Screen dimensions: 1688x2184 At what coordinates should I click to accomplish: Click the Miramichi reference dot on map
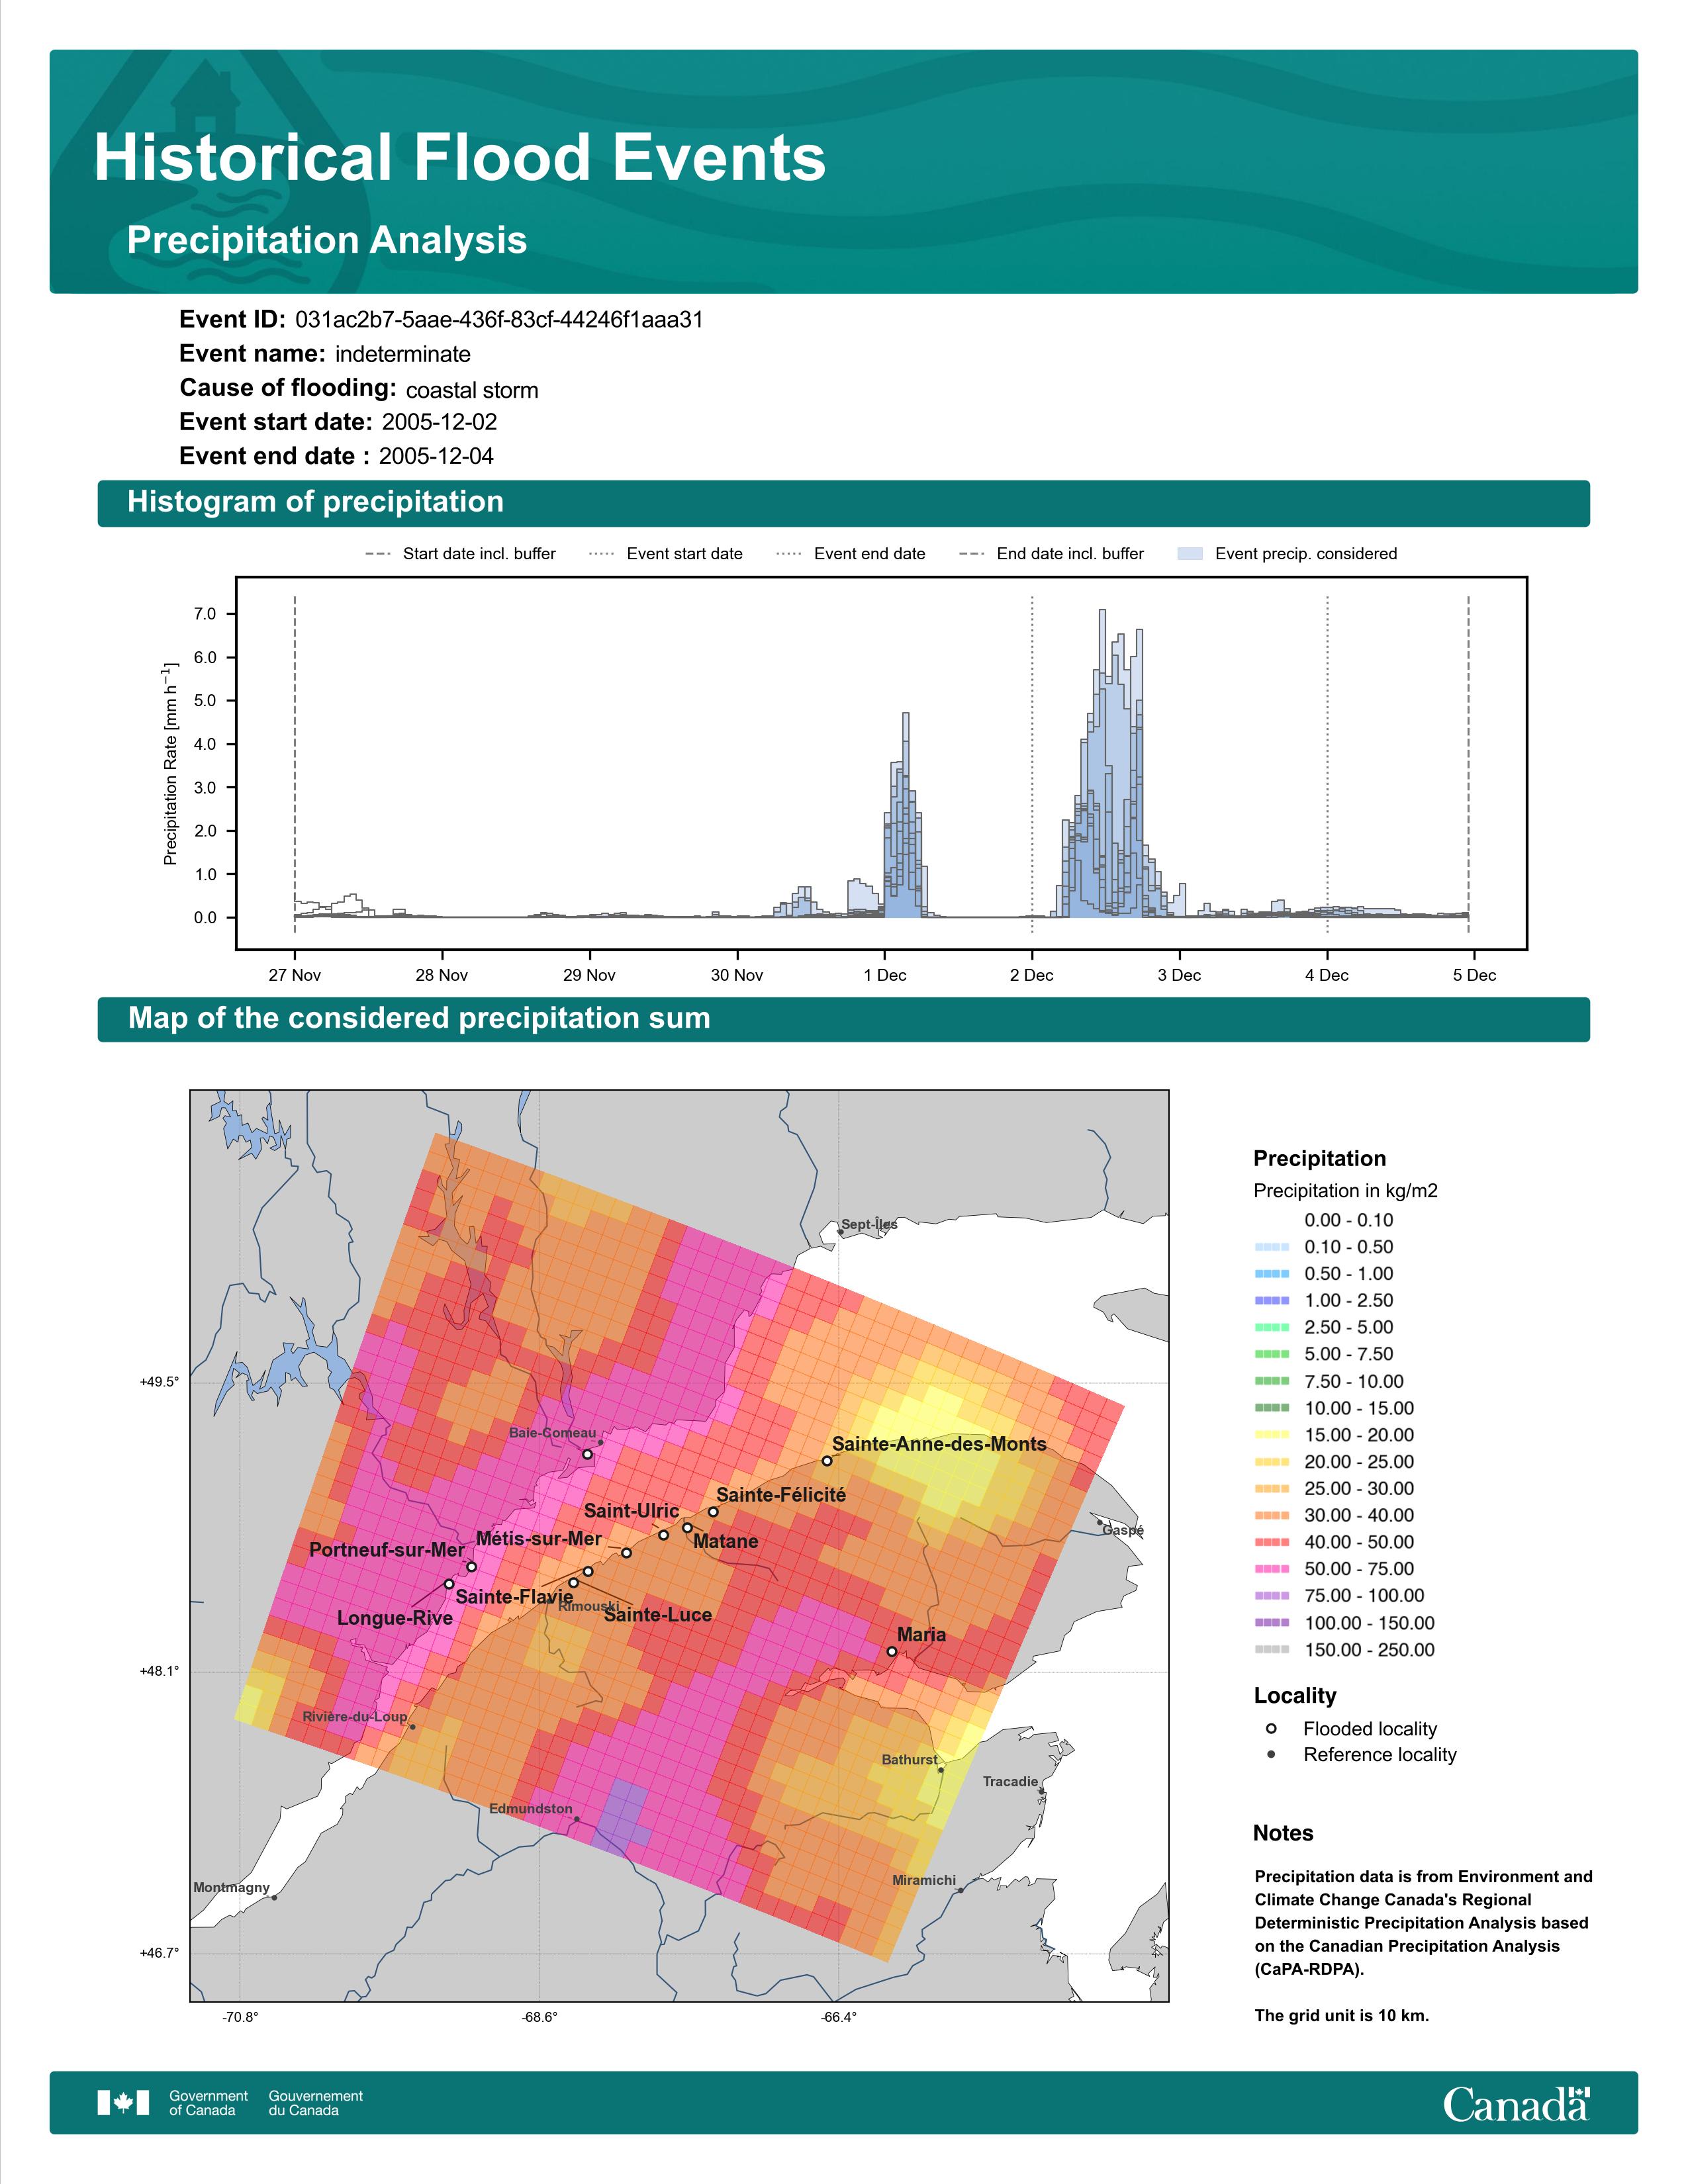coord(960,1891)
